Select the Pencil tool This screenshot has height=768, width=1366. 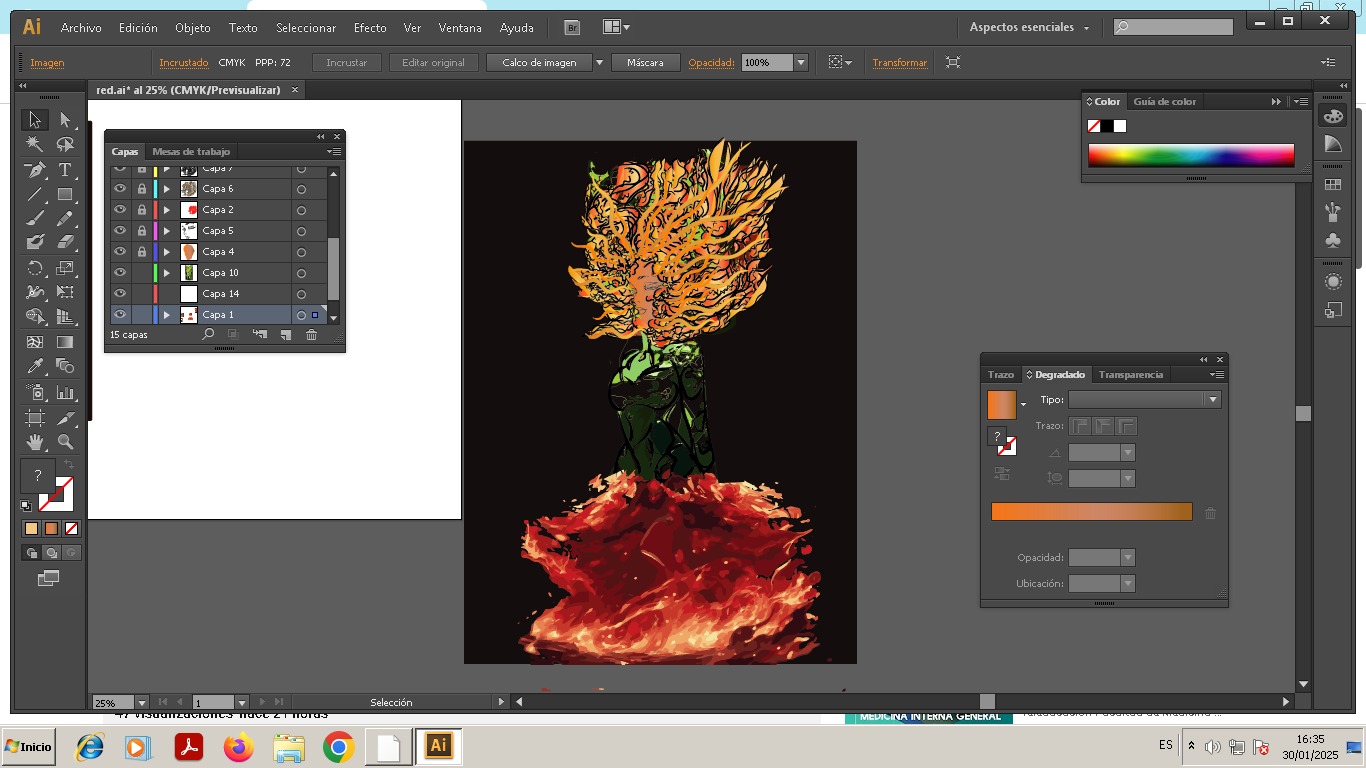66,218
